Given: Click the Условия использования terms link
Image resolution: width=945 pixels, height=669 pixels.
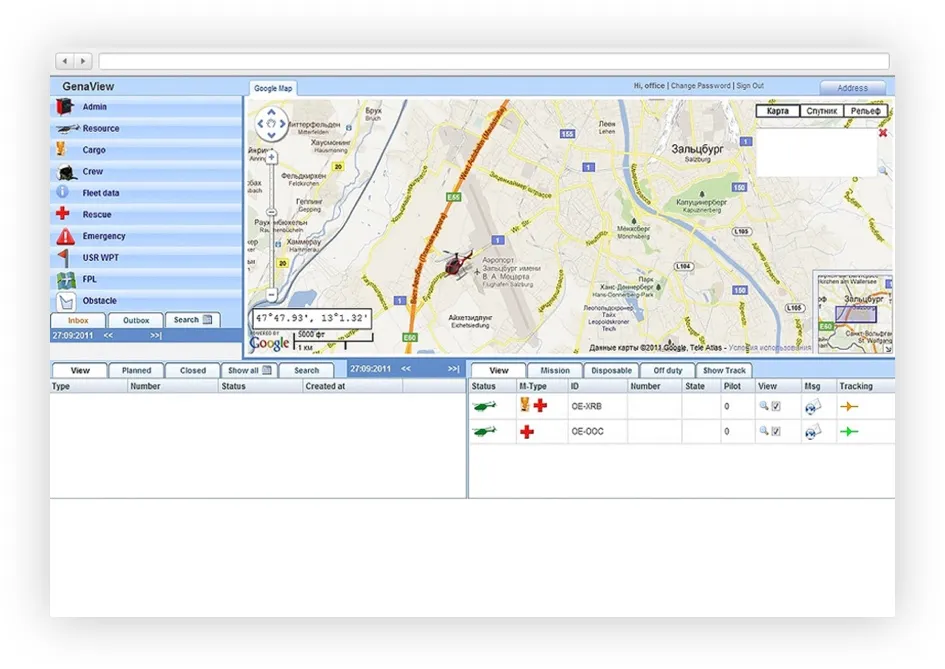Looking at the screenshot, I should pyautogui.click(x=770, y=348).
